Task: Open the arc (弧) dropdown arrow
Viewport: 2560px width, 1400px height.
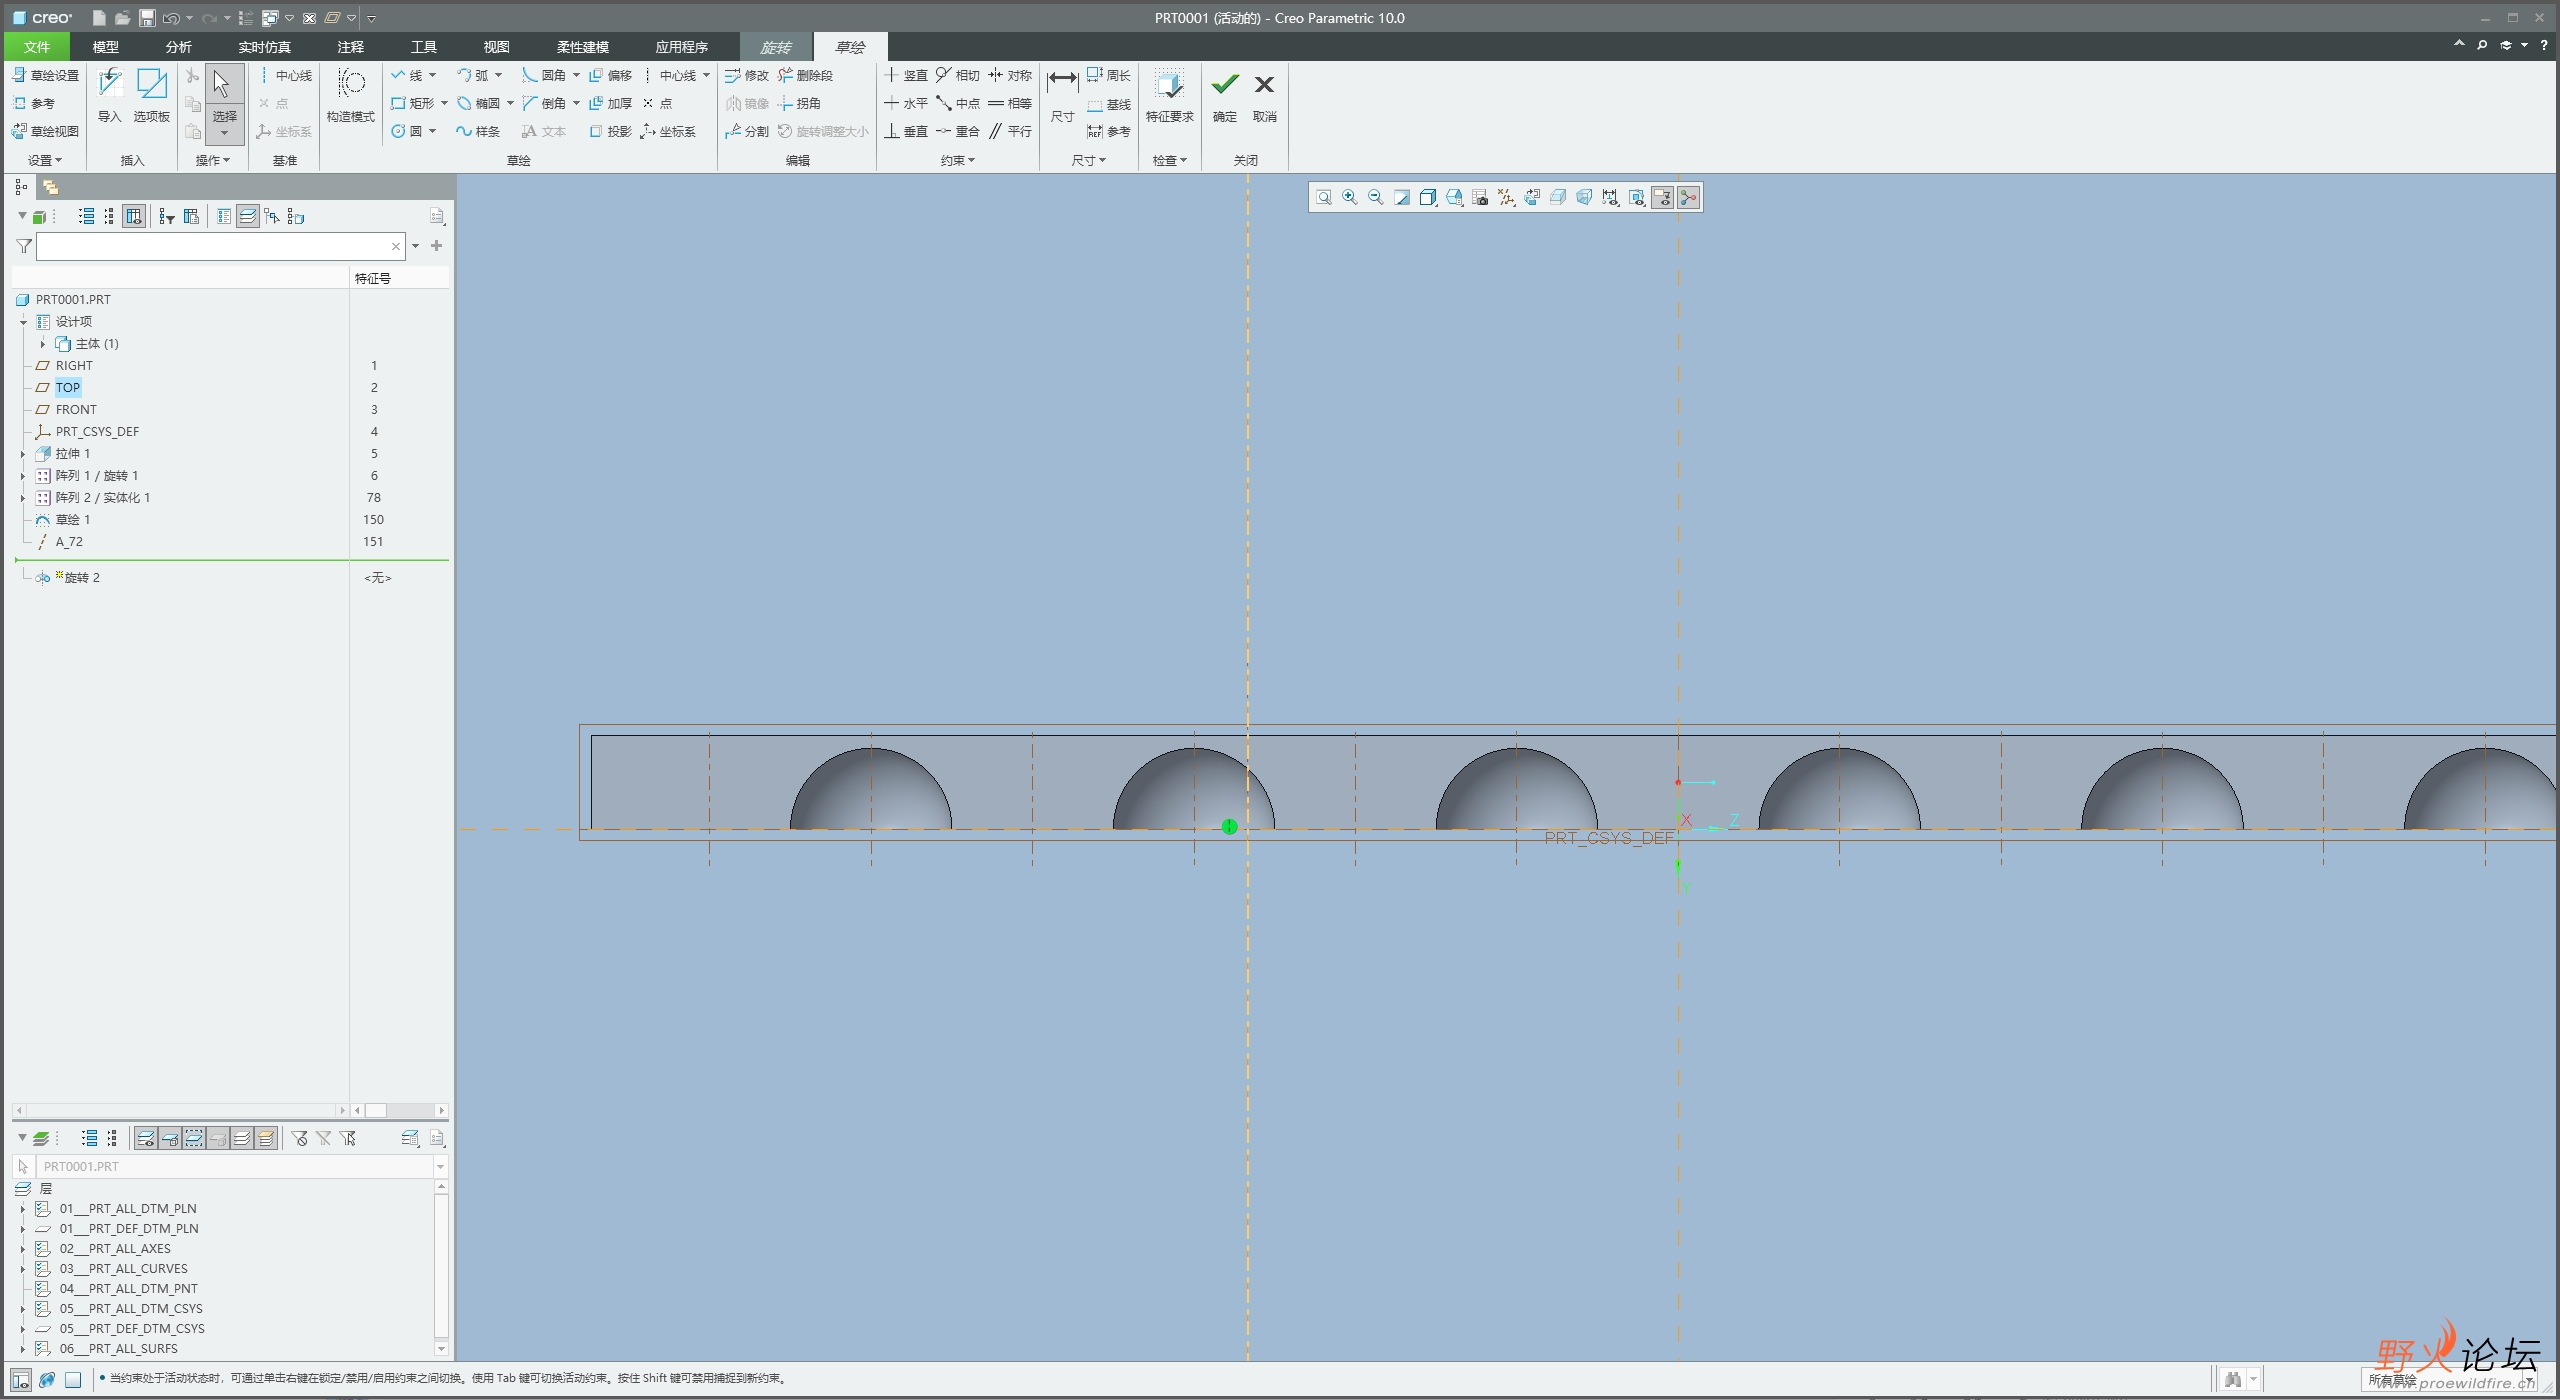Action: pos(499,75)
